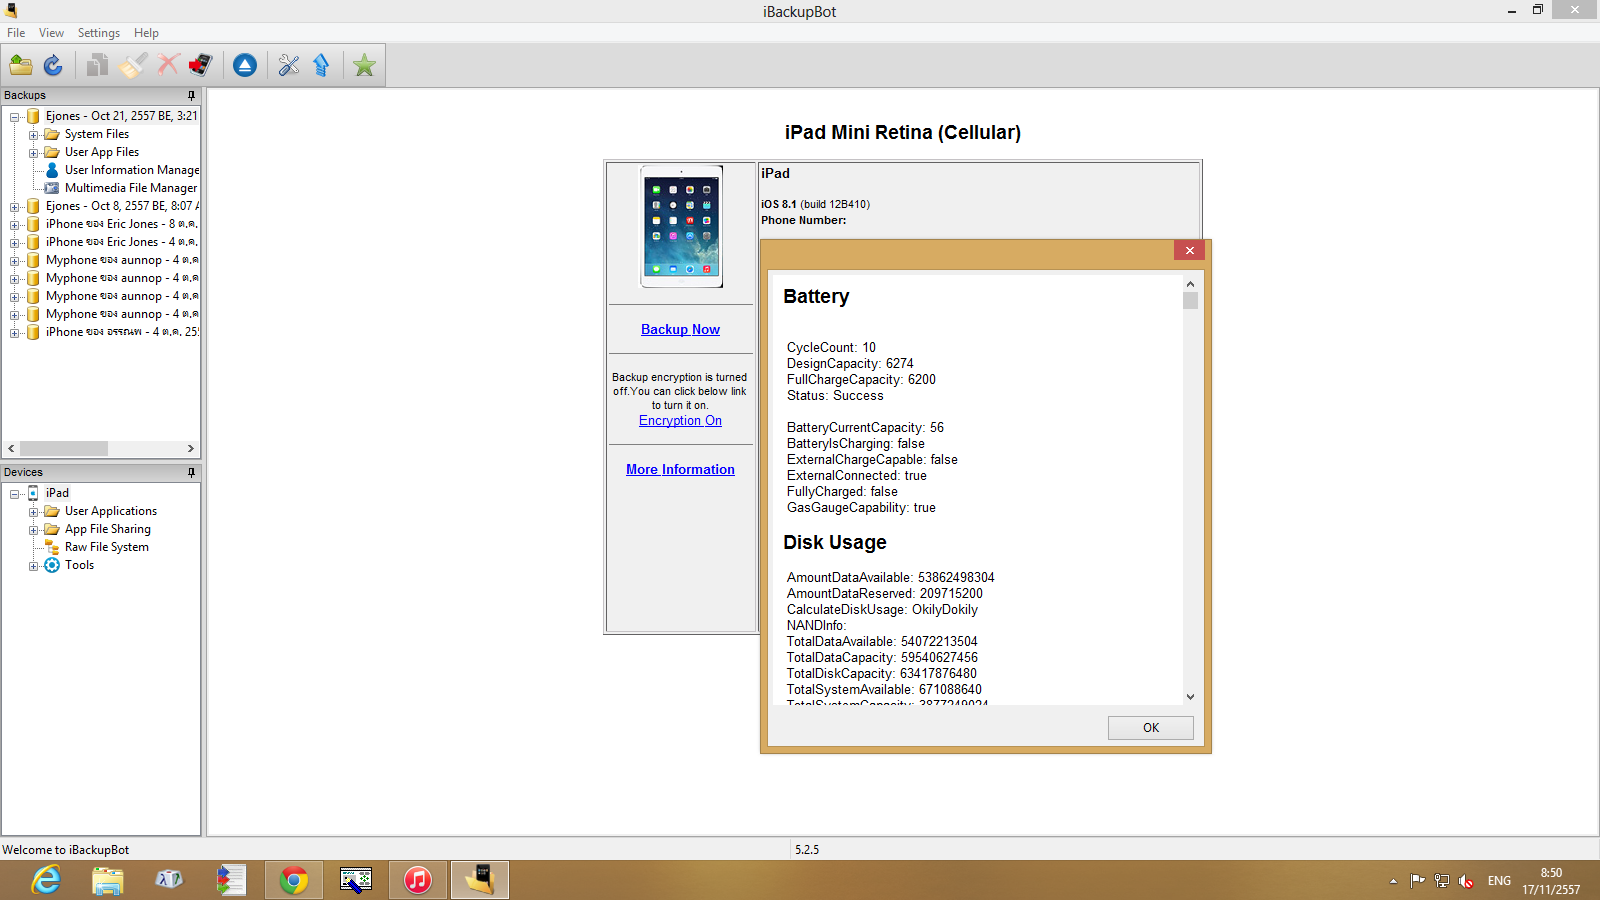Toggle the Devices panel pin
This screenshot has height=900, width=1600.
191,473
